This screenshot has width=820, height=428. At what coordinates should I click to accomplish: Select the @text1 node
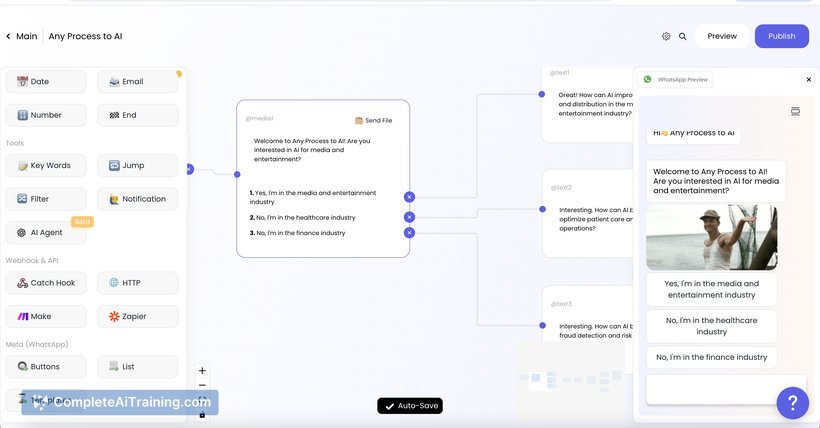coord(588,105)
